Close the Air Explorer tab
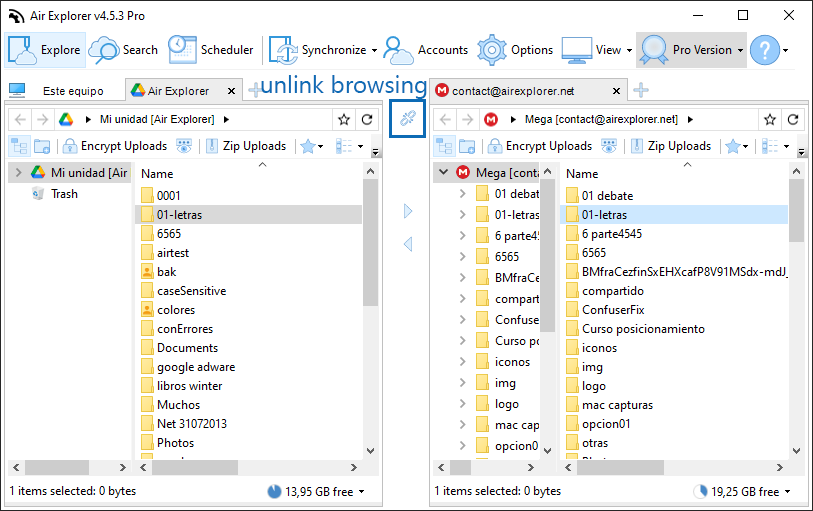813x511 pixels. (x=232, y=91)
